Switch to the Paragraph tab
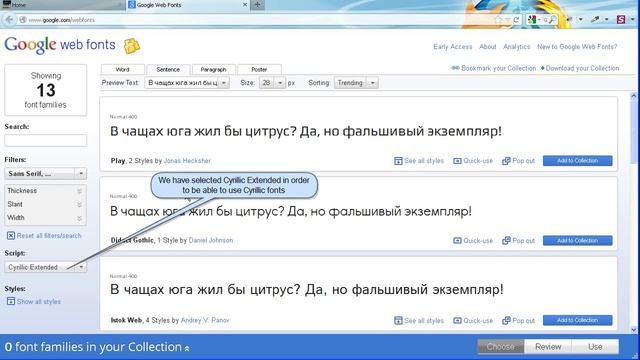Image resolution: width=640 pixels, height=360 pixels. 213,69
